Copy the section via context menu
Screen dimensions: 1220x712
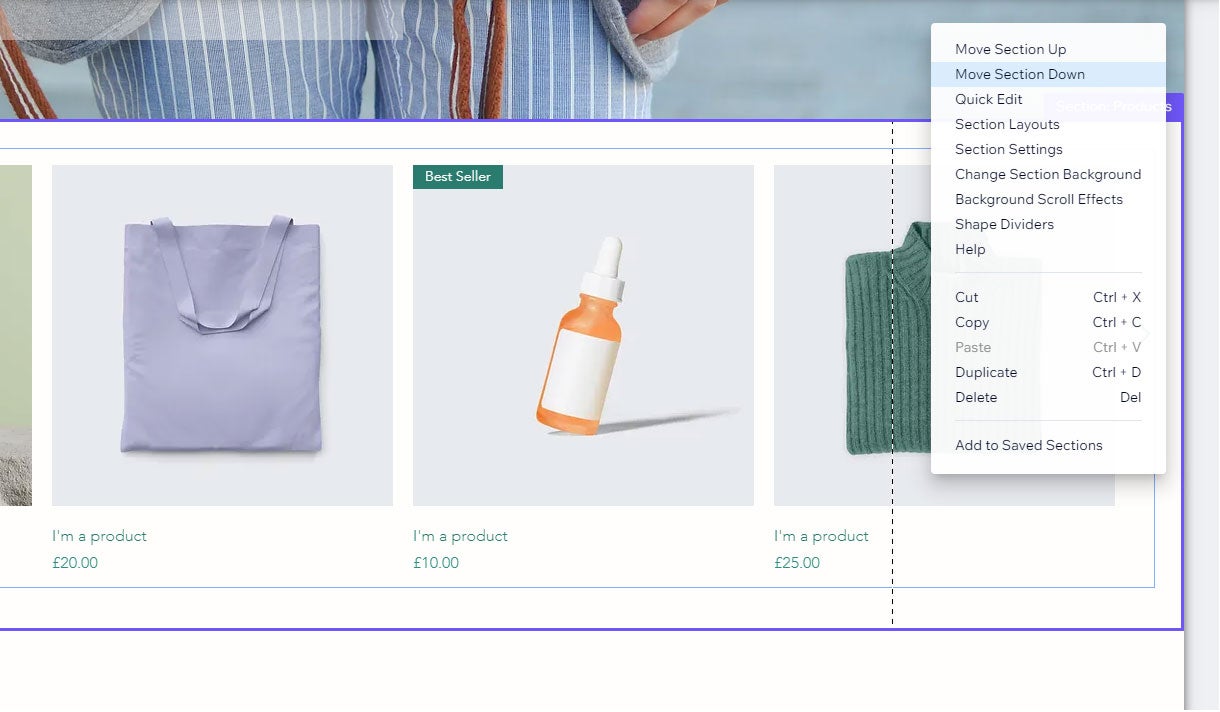click(1048, 322)
